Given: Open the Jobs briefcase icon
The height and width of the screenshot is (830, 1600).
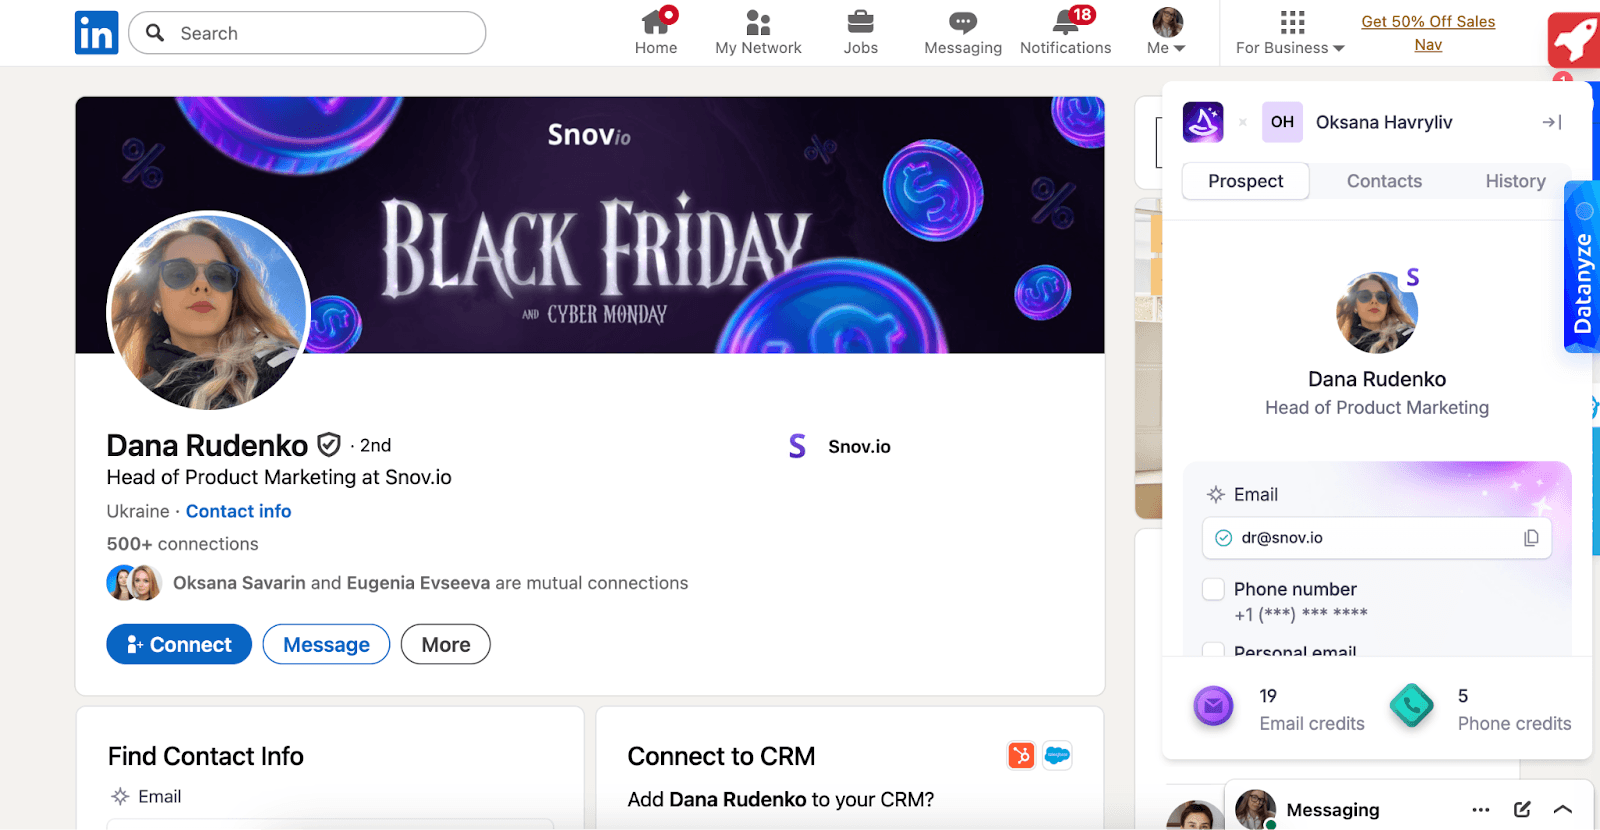Looking at the screenshot, I should pyautogui.click(x=860, y=23).
